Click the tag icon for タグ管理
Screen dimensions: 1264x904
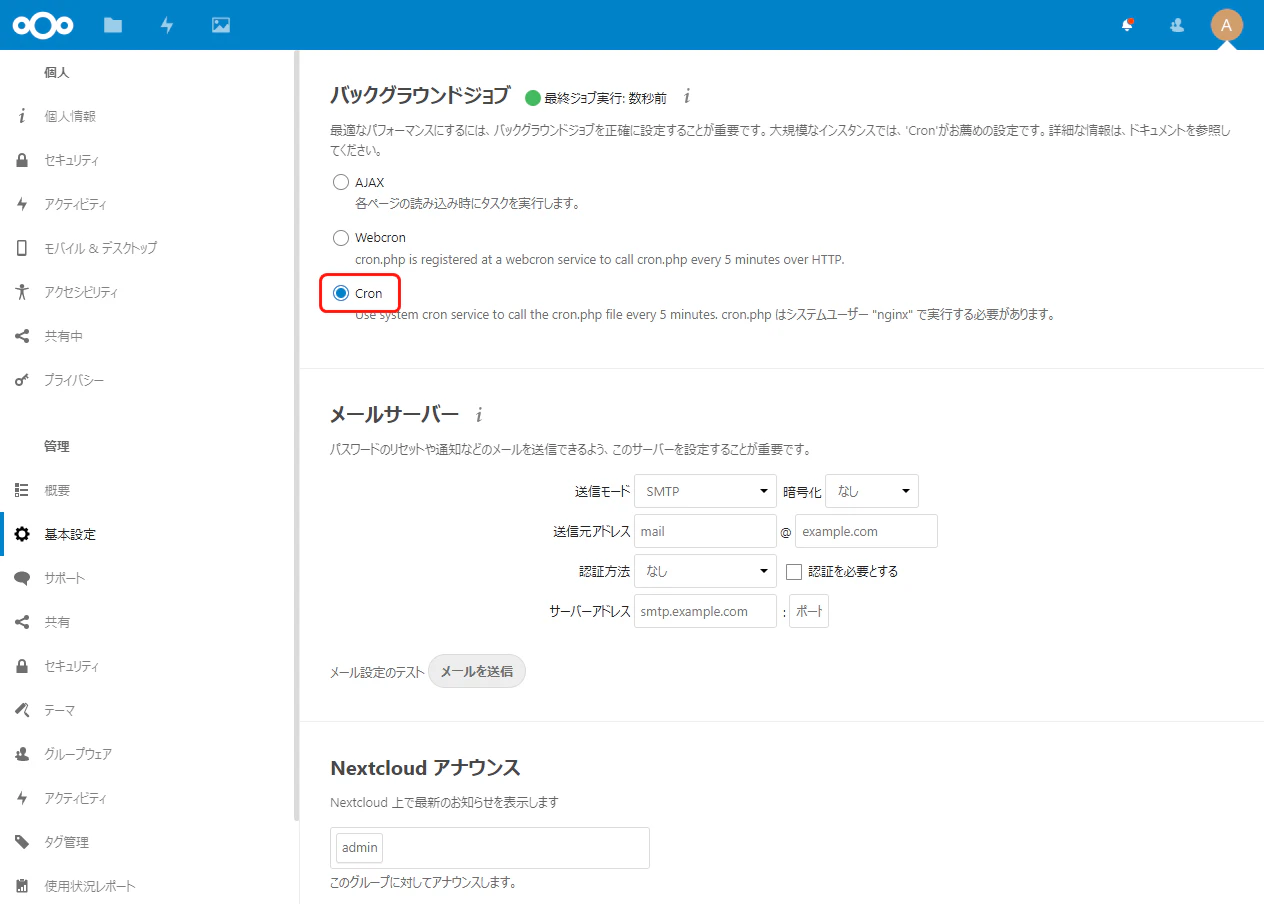pyautogui.click(x=22, y=842)
